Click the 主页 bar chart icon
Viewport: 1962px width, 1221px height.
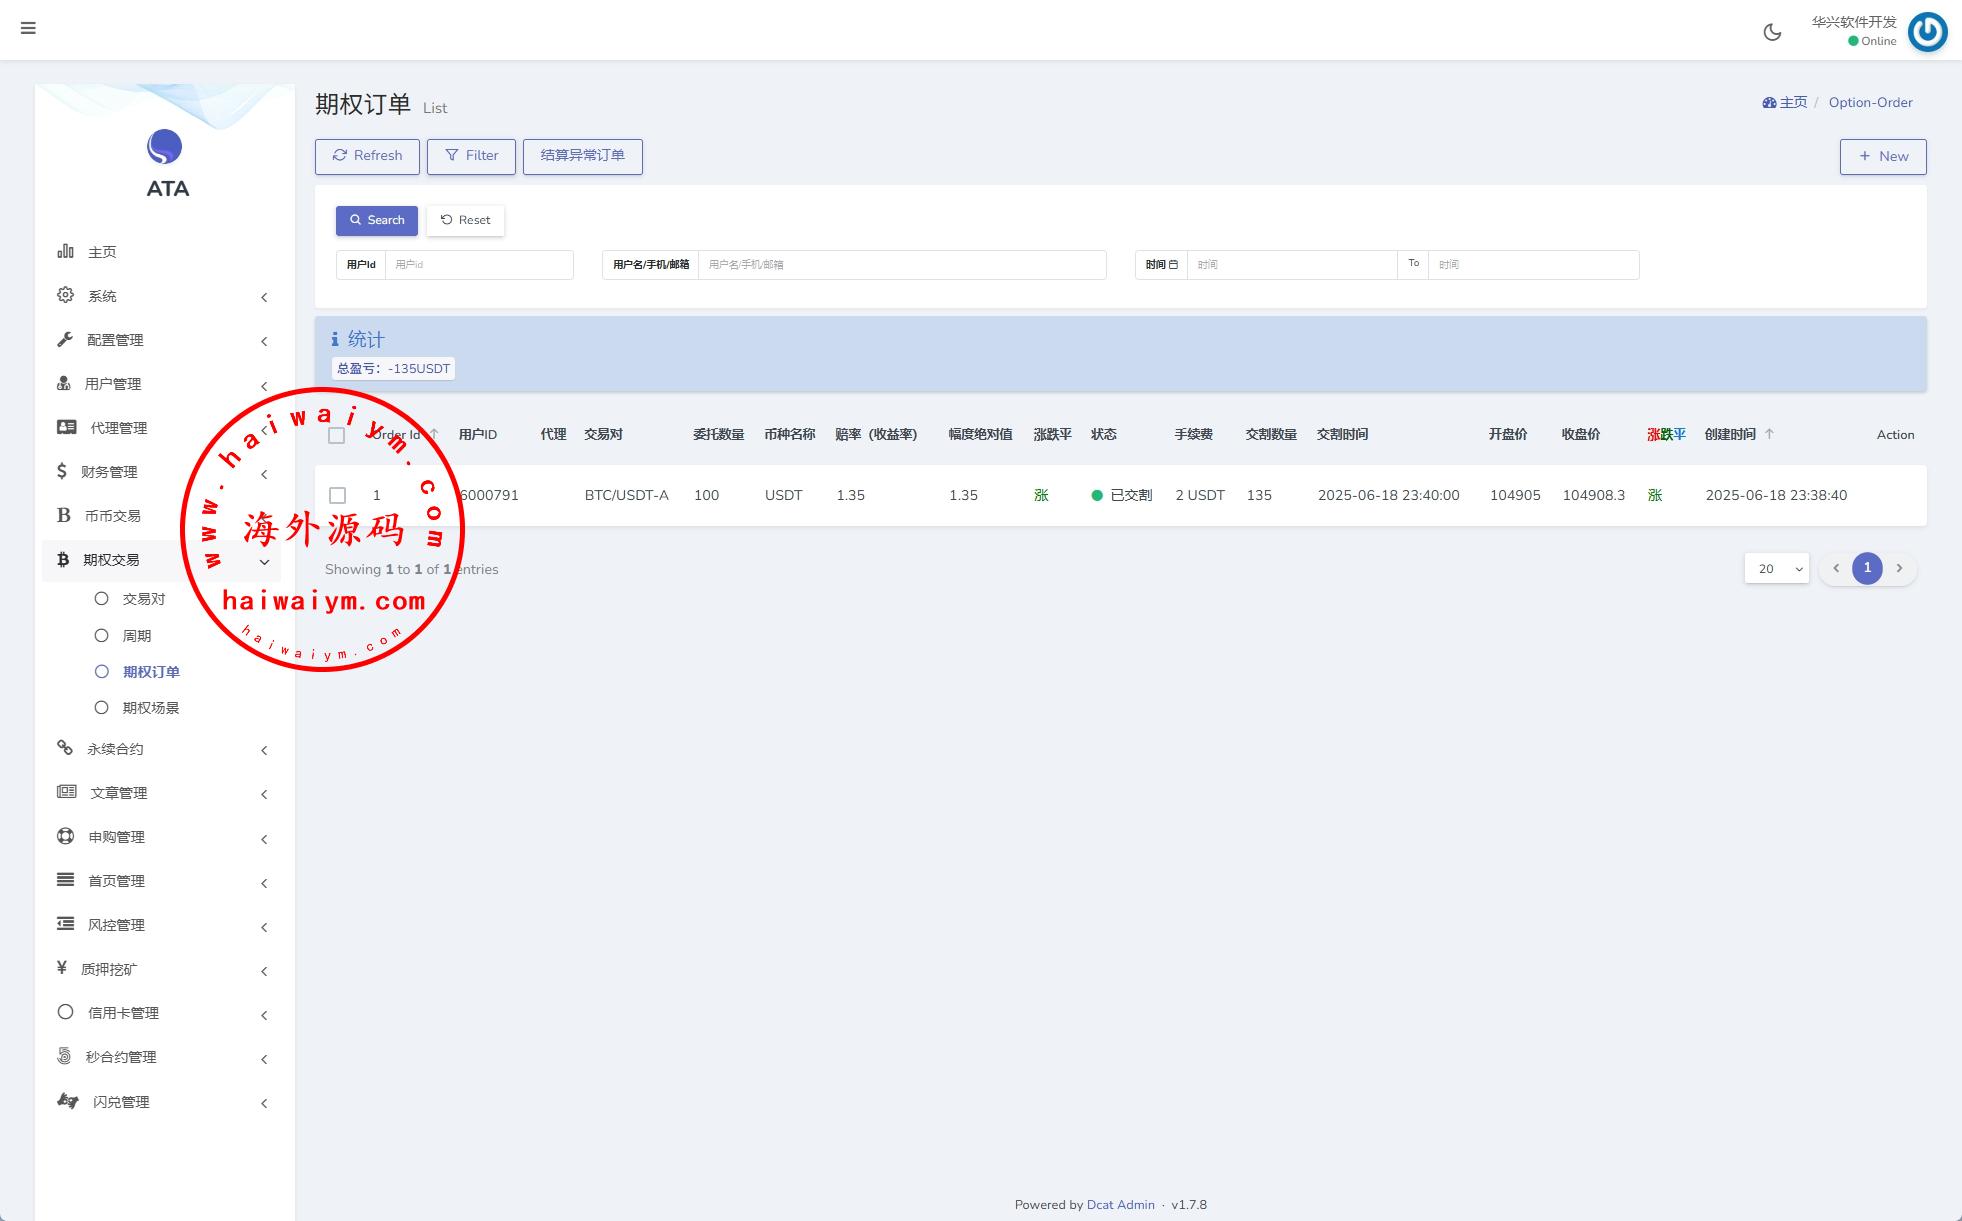click(x=65, y=251)
